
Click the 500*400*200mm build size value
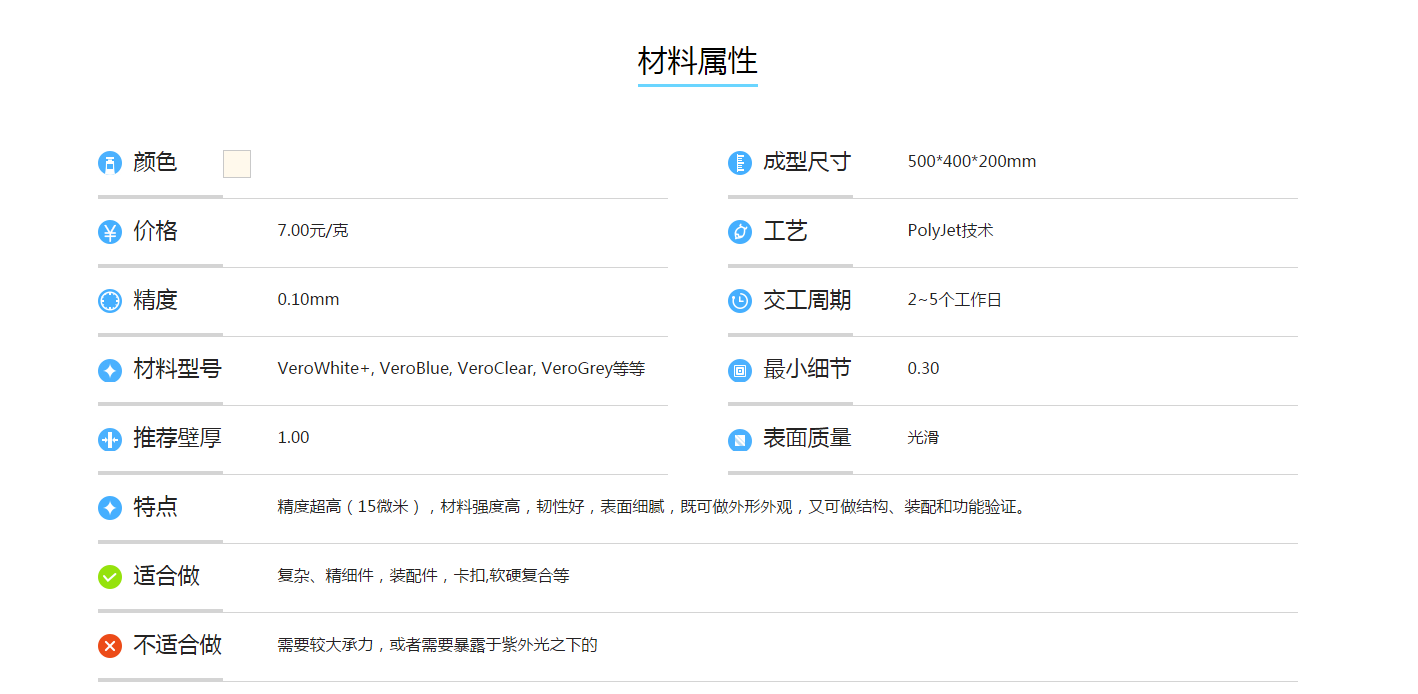tap(971, 162)
